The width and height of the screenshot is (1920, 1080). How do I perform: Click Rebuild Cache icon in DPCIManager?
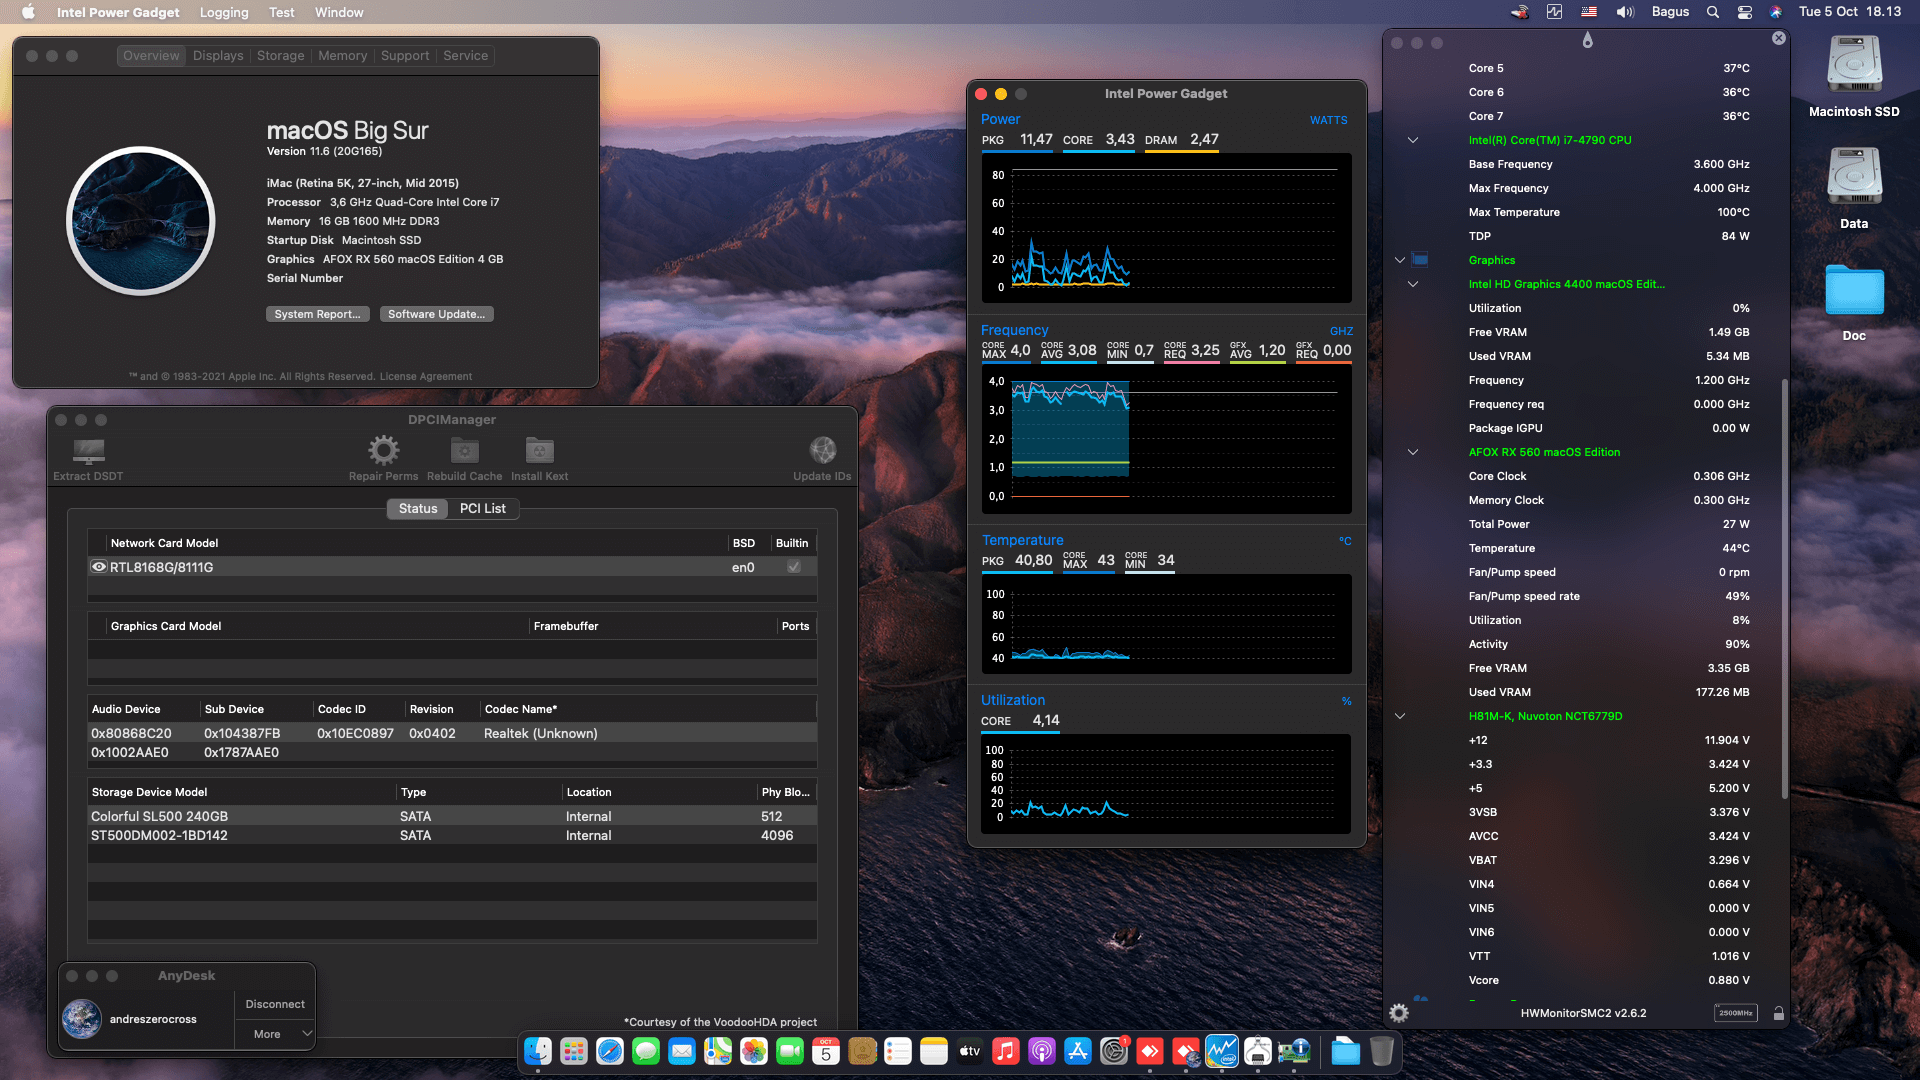click(x=465, y=451)
